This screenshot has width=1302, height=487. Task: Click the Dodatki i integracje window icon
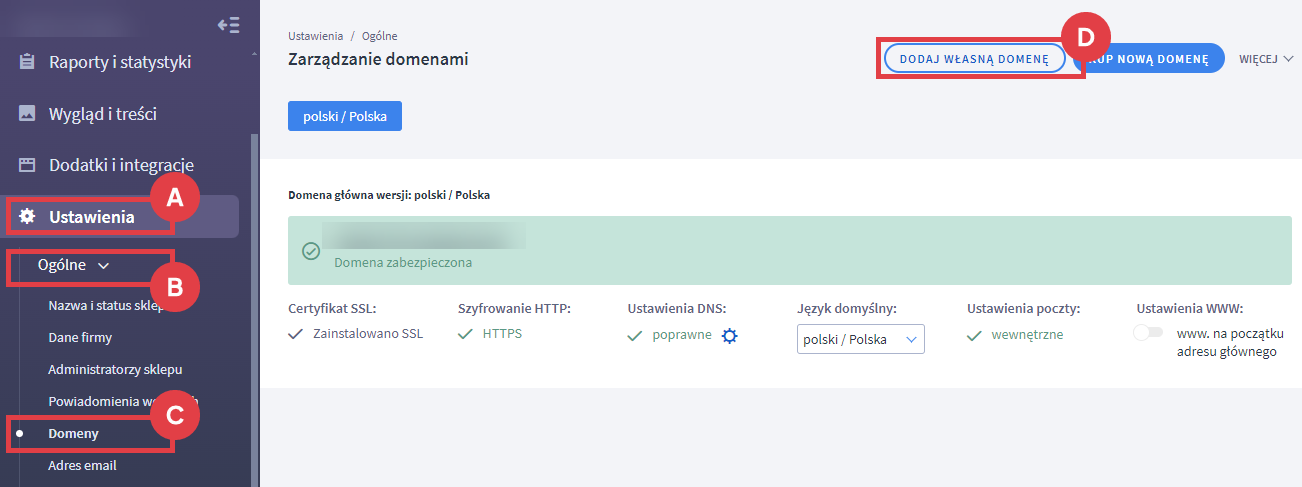(27, 165)
